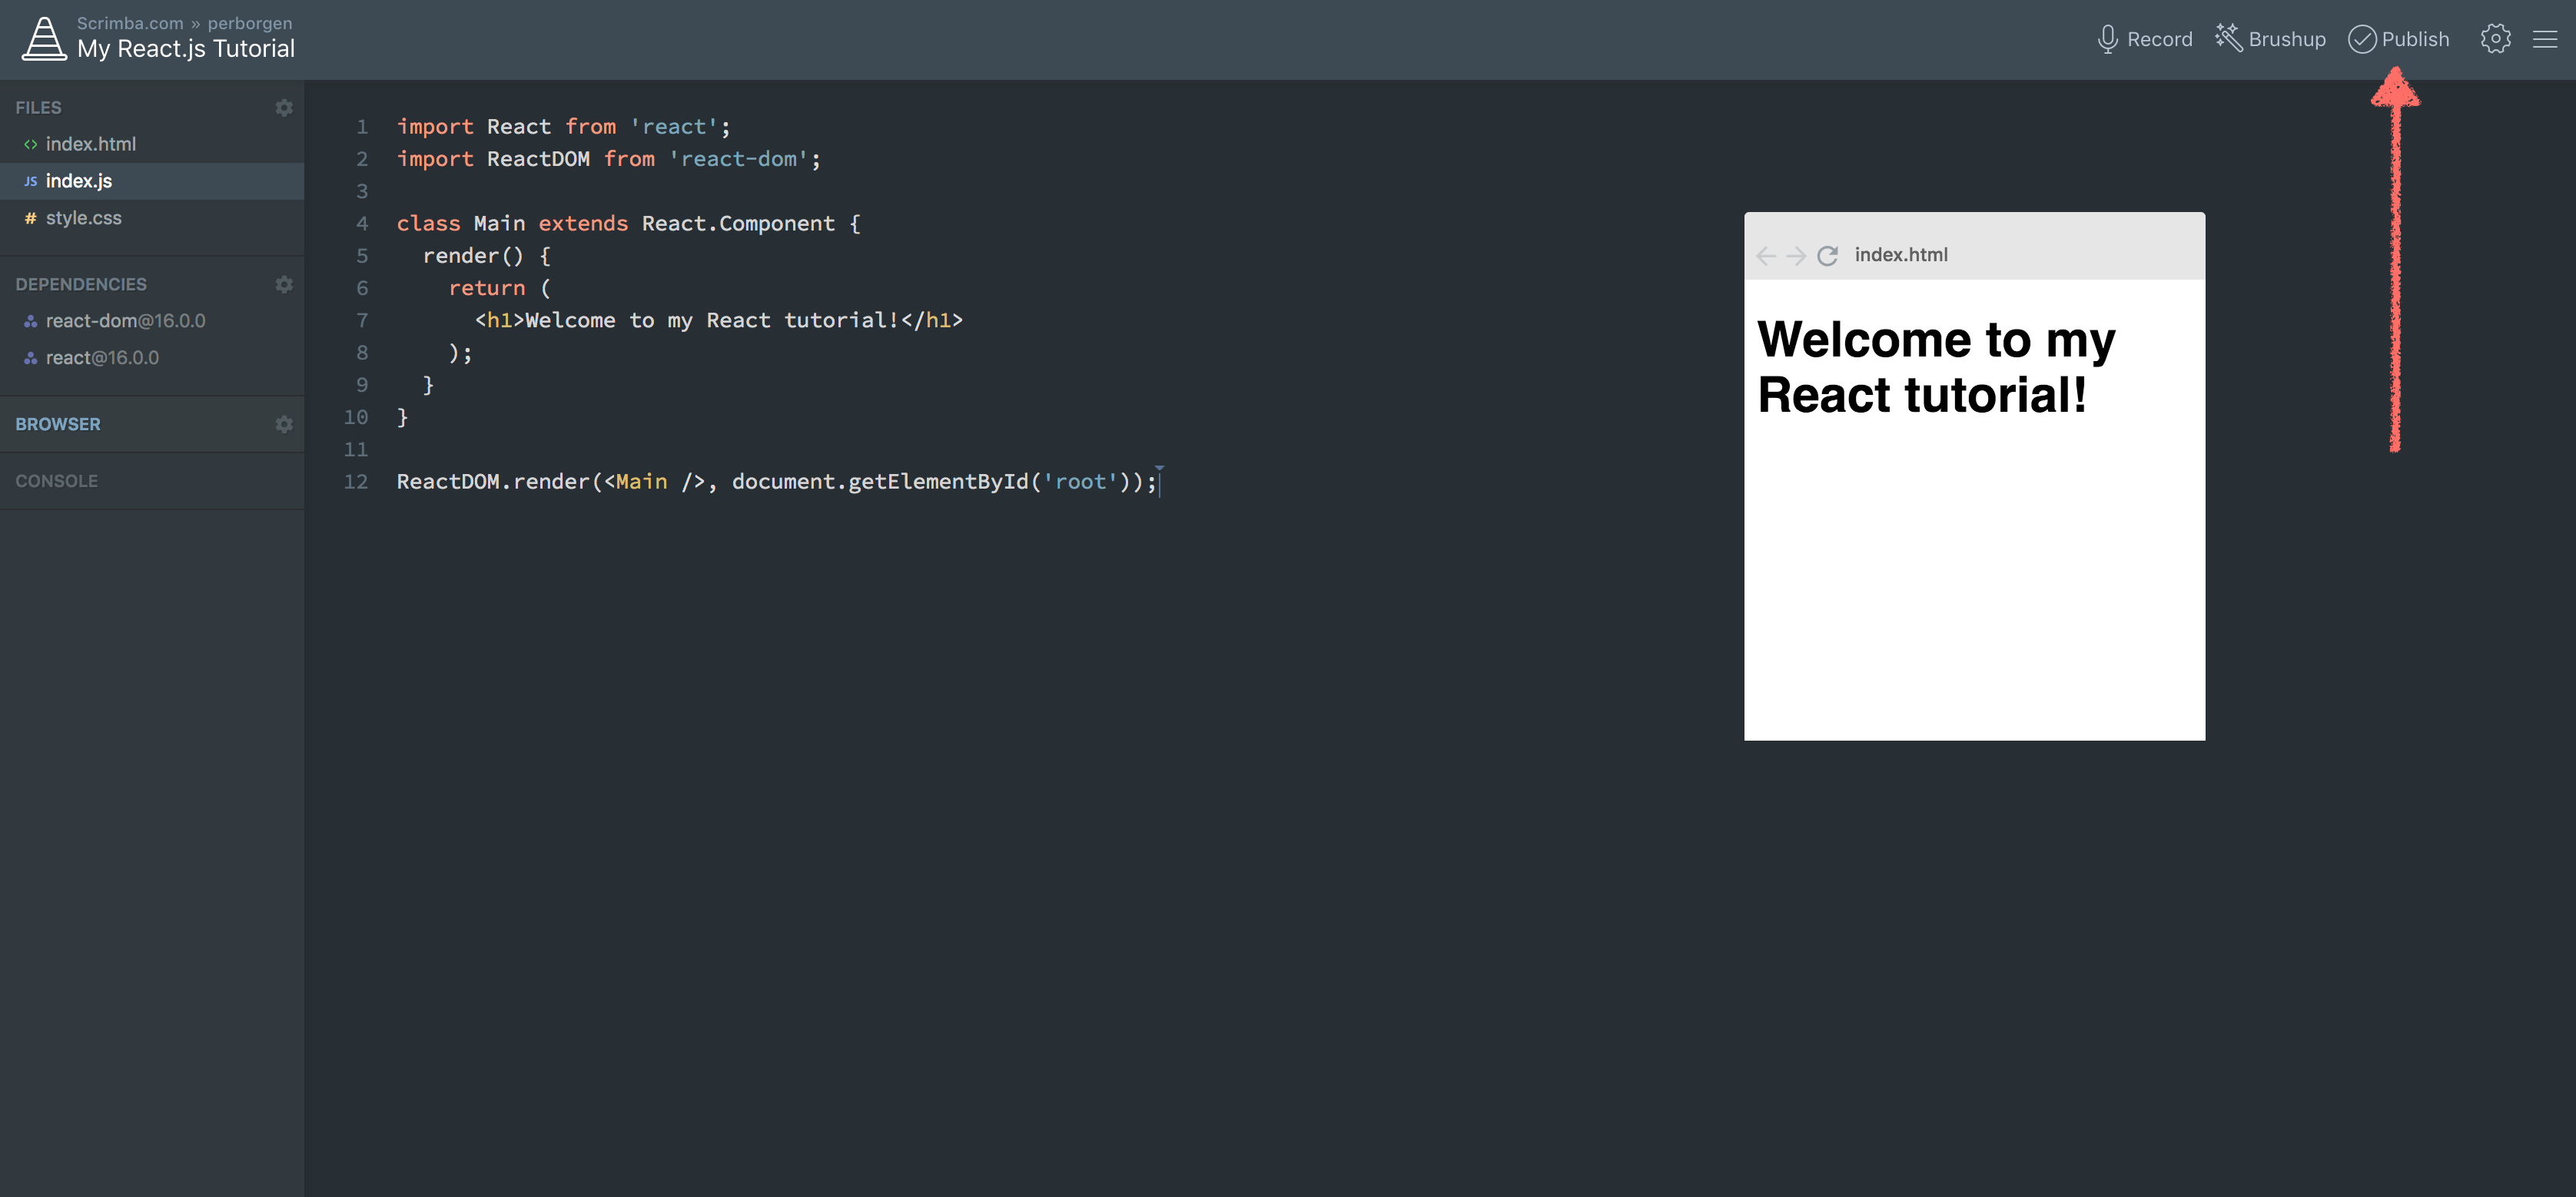
Task: Click the Scrimba logo icon
Action: point(44,39)
